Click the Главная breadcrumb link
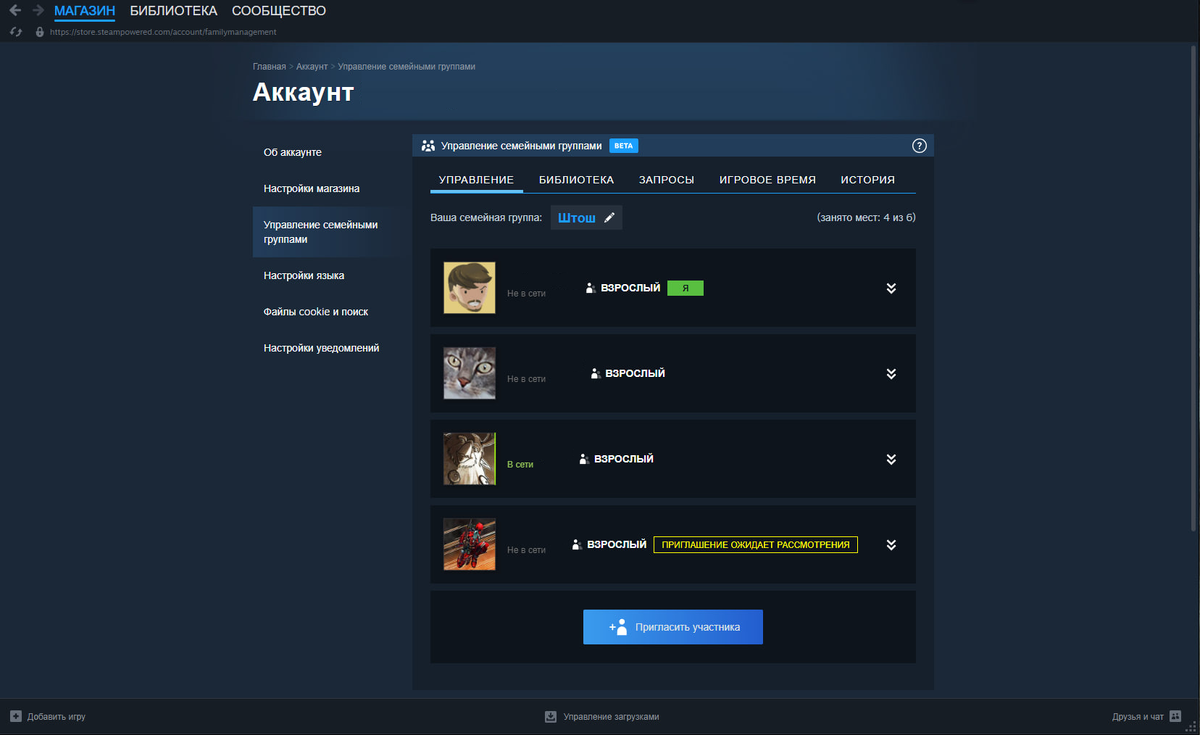The image size is (1200, 735). (x=269, y=67)
